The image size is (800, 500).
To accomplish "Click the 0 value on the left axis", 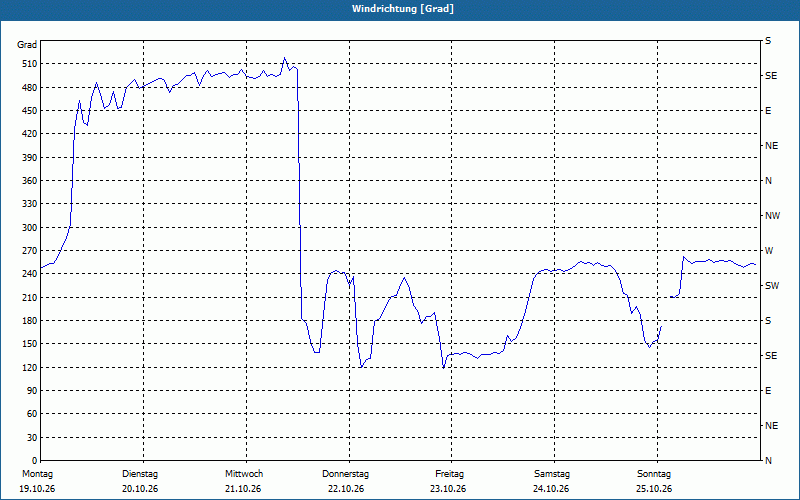I will click(x=34, y=461).
